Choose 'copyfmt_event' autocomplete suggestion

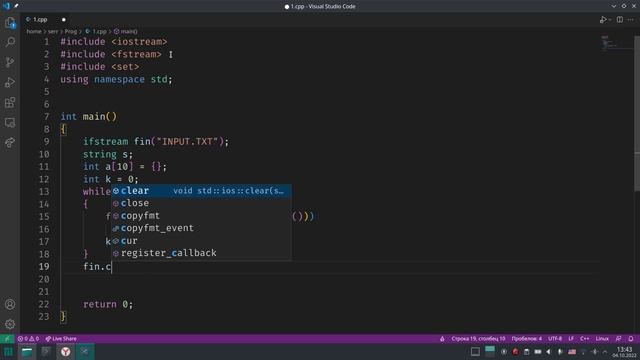[x=202, y=228]
